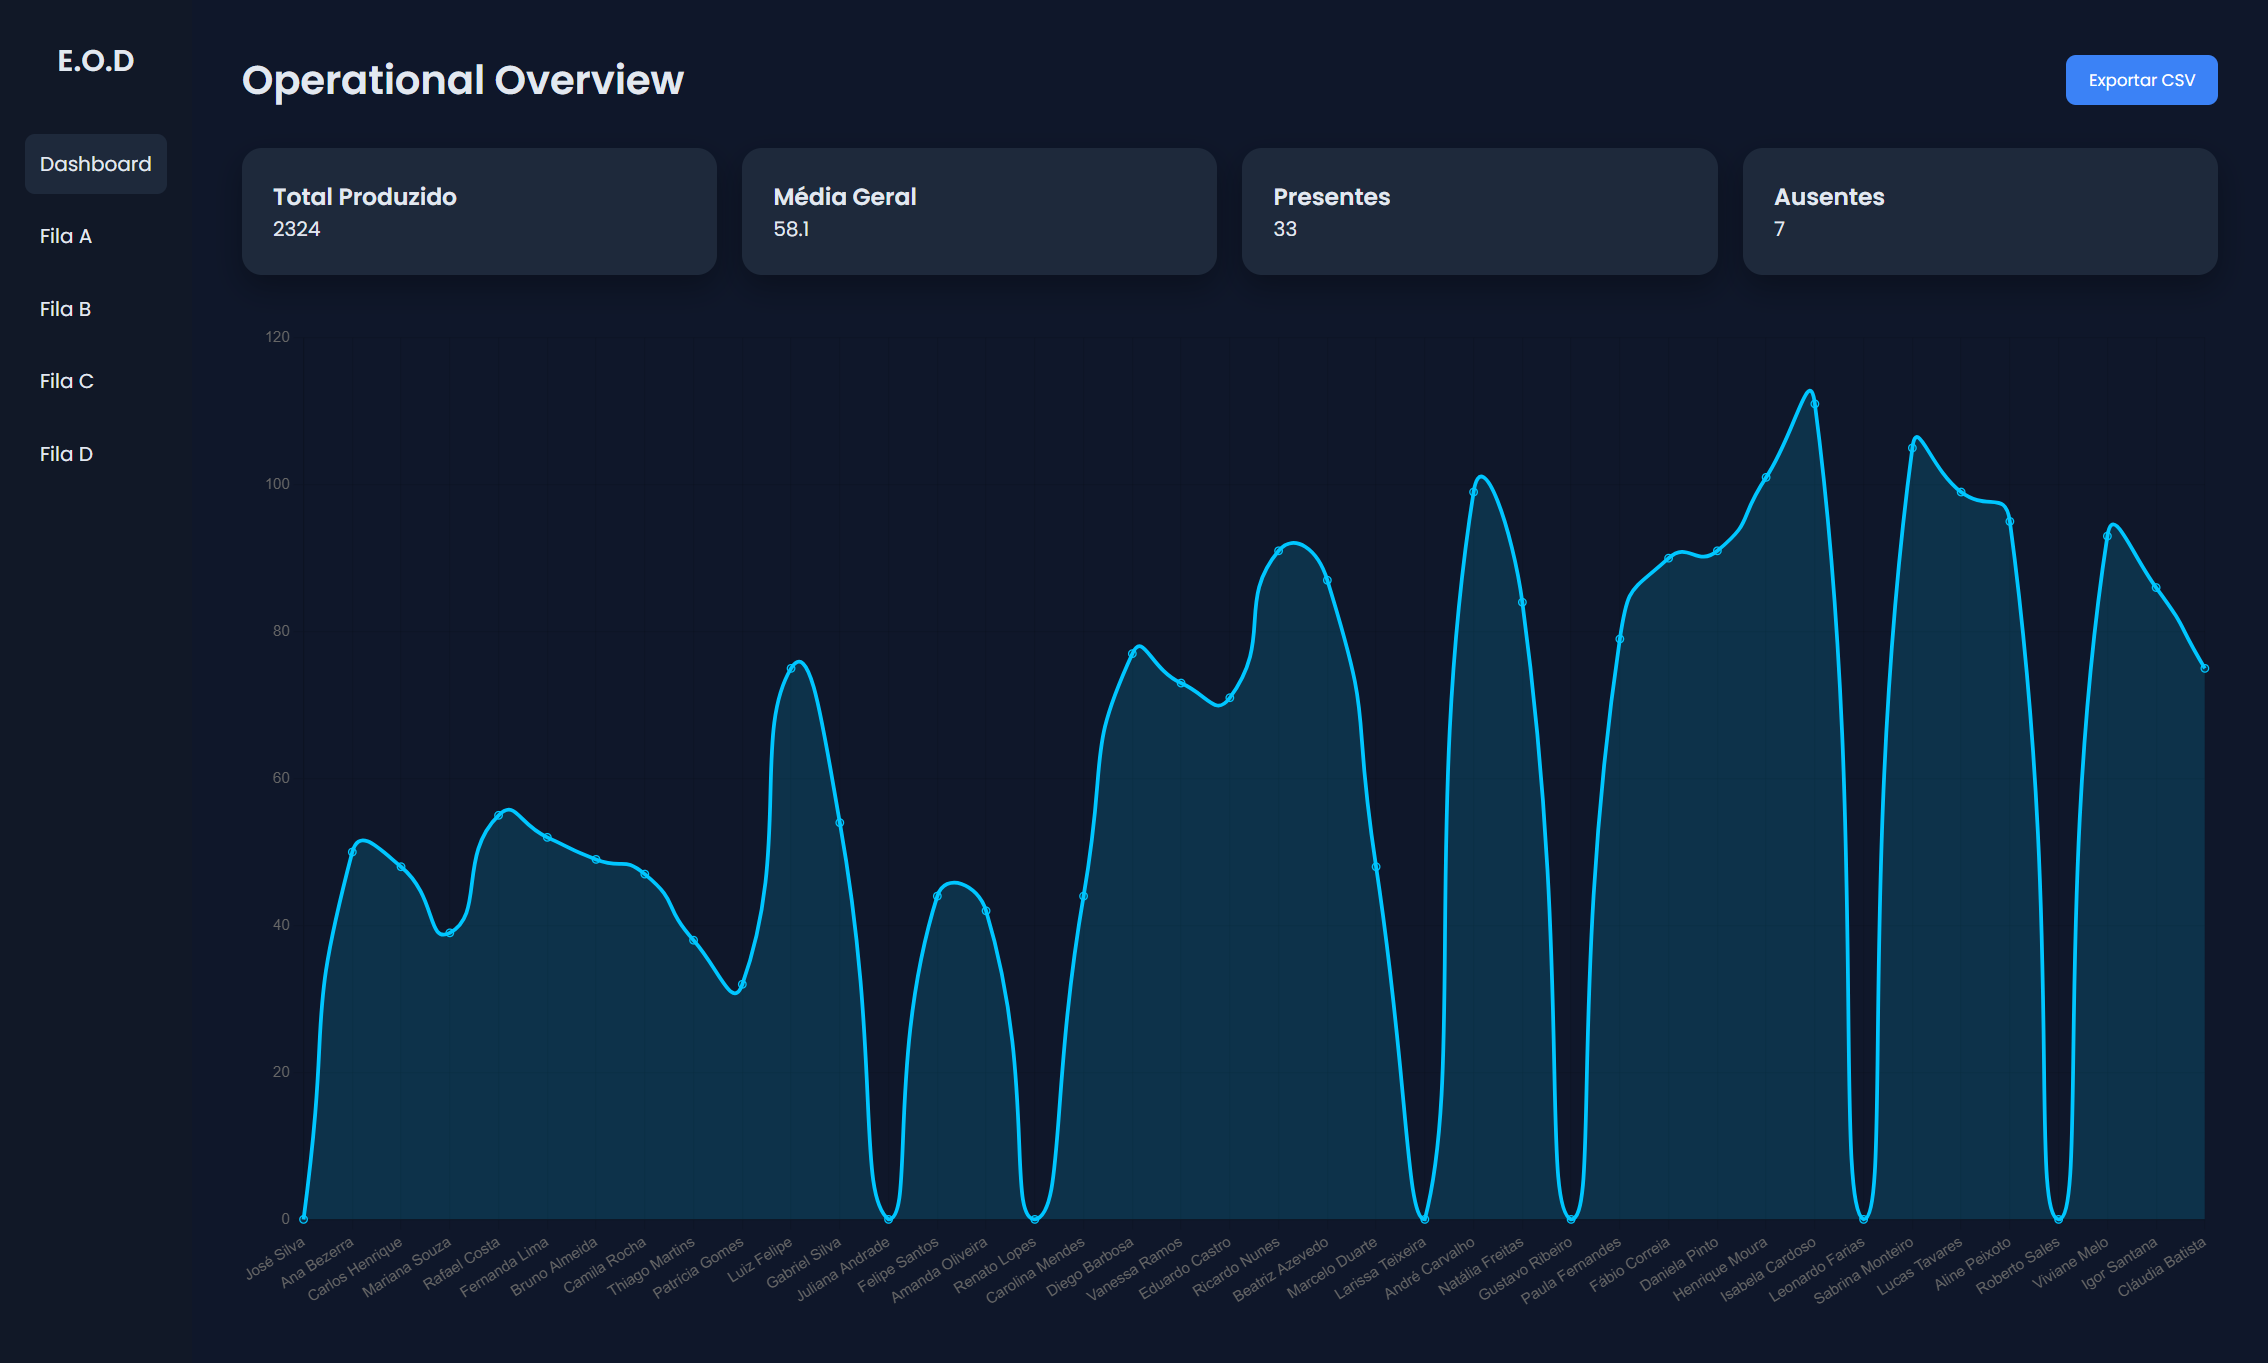Open Fila C from the sidebar
Viewport: 2268px width, 1363px height.
point(66,381)
